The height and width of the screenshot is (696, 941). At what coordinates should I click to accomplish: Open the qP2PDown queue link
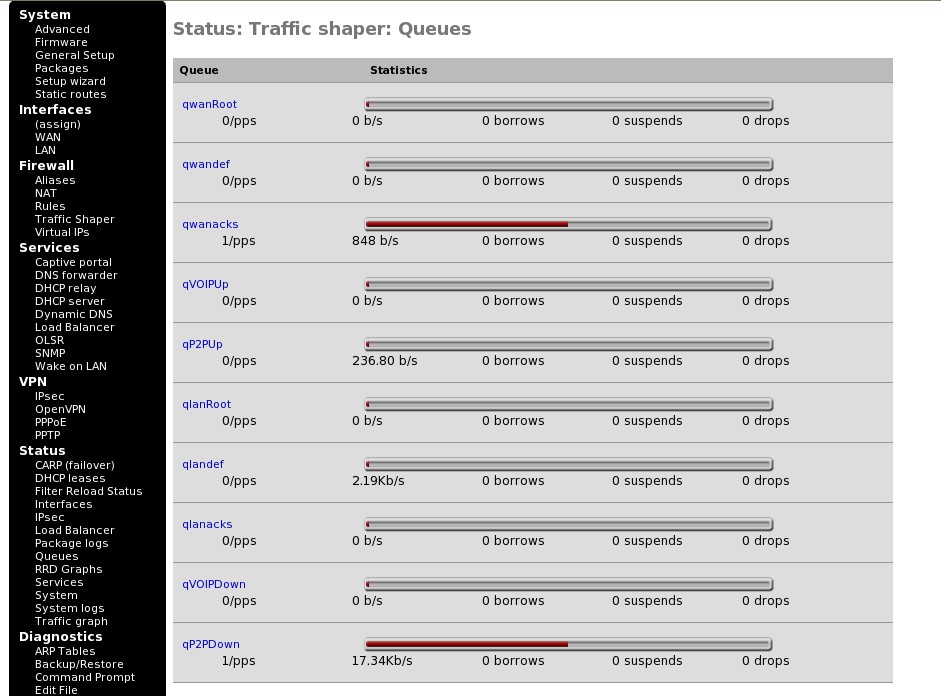(210, 644)
